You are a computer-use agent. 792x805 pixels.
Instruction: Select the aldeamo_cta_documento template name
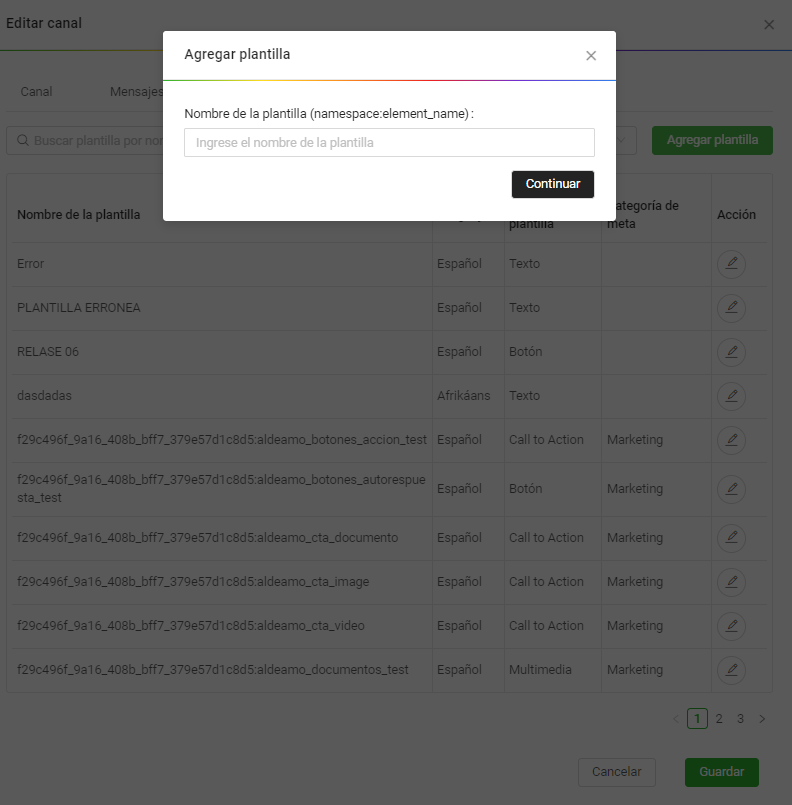tap(207, 538)
